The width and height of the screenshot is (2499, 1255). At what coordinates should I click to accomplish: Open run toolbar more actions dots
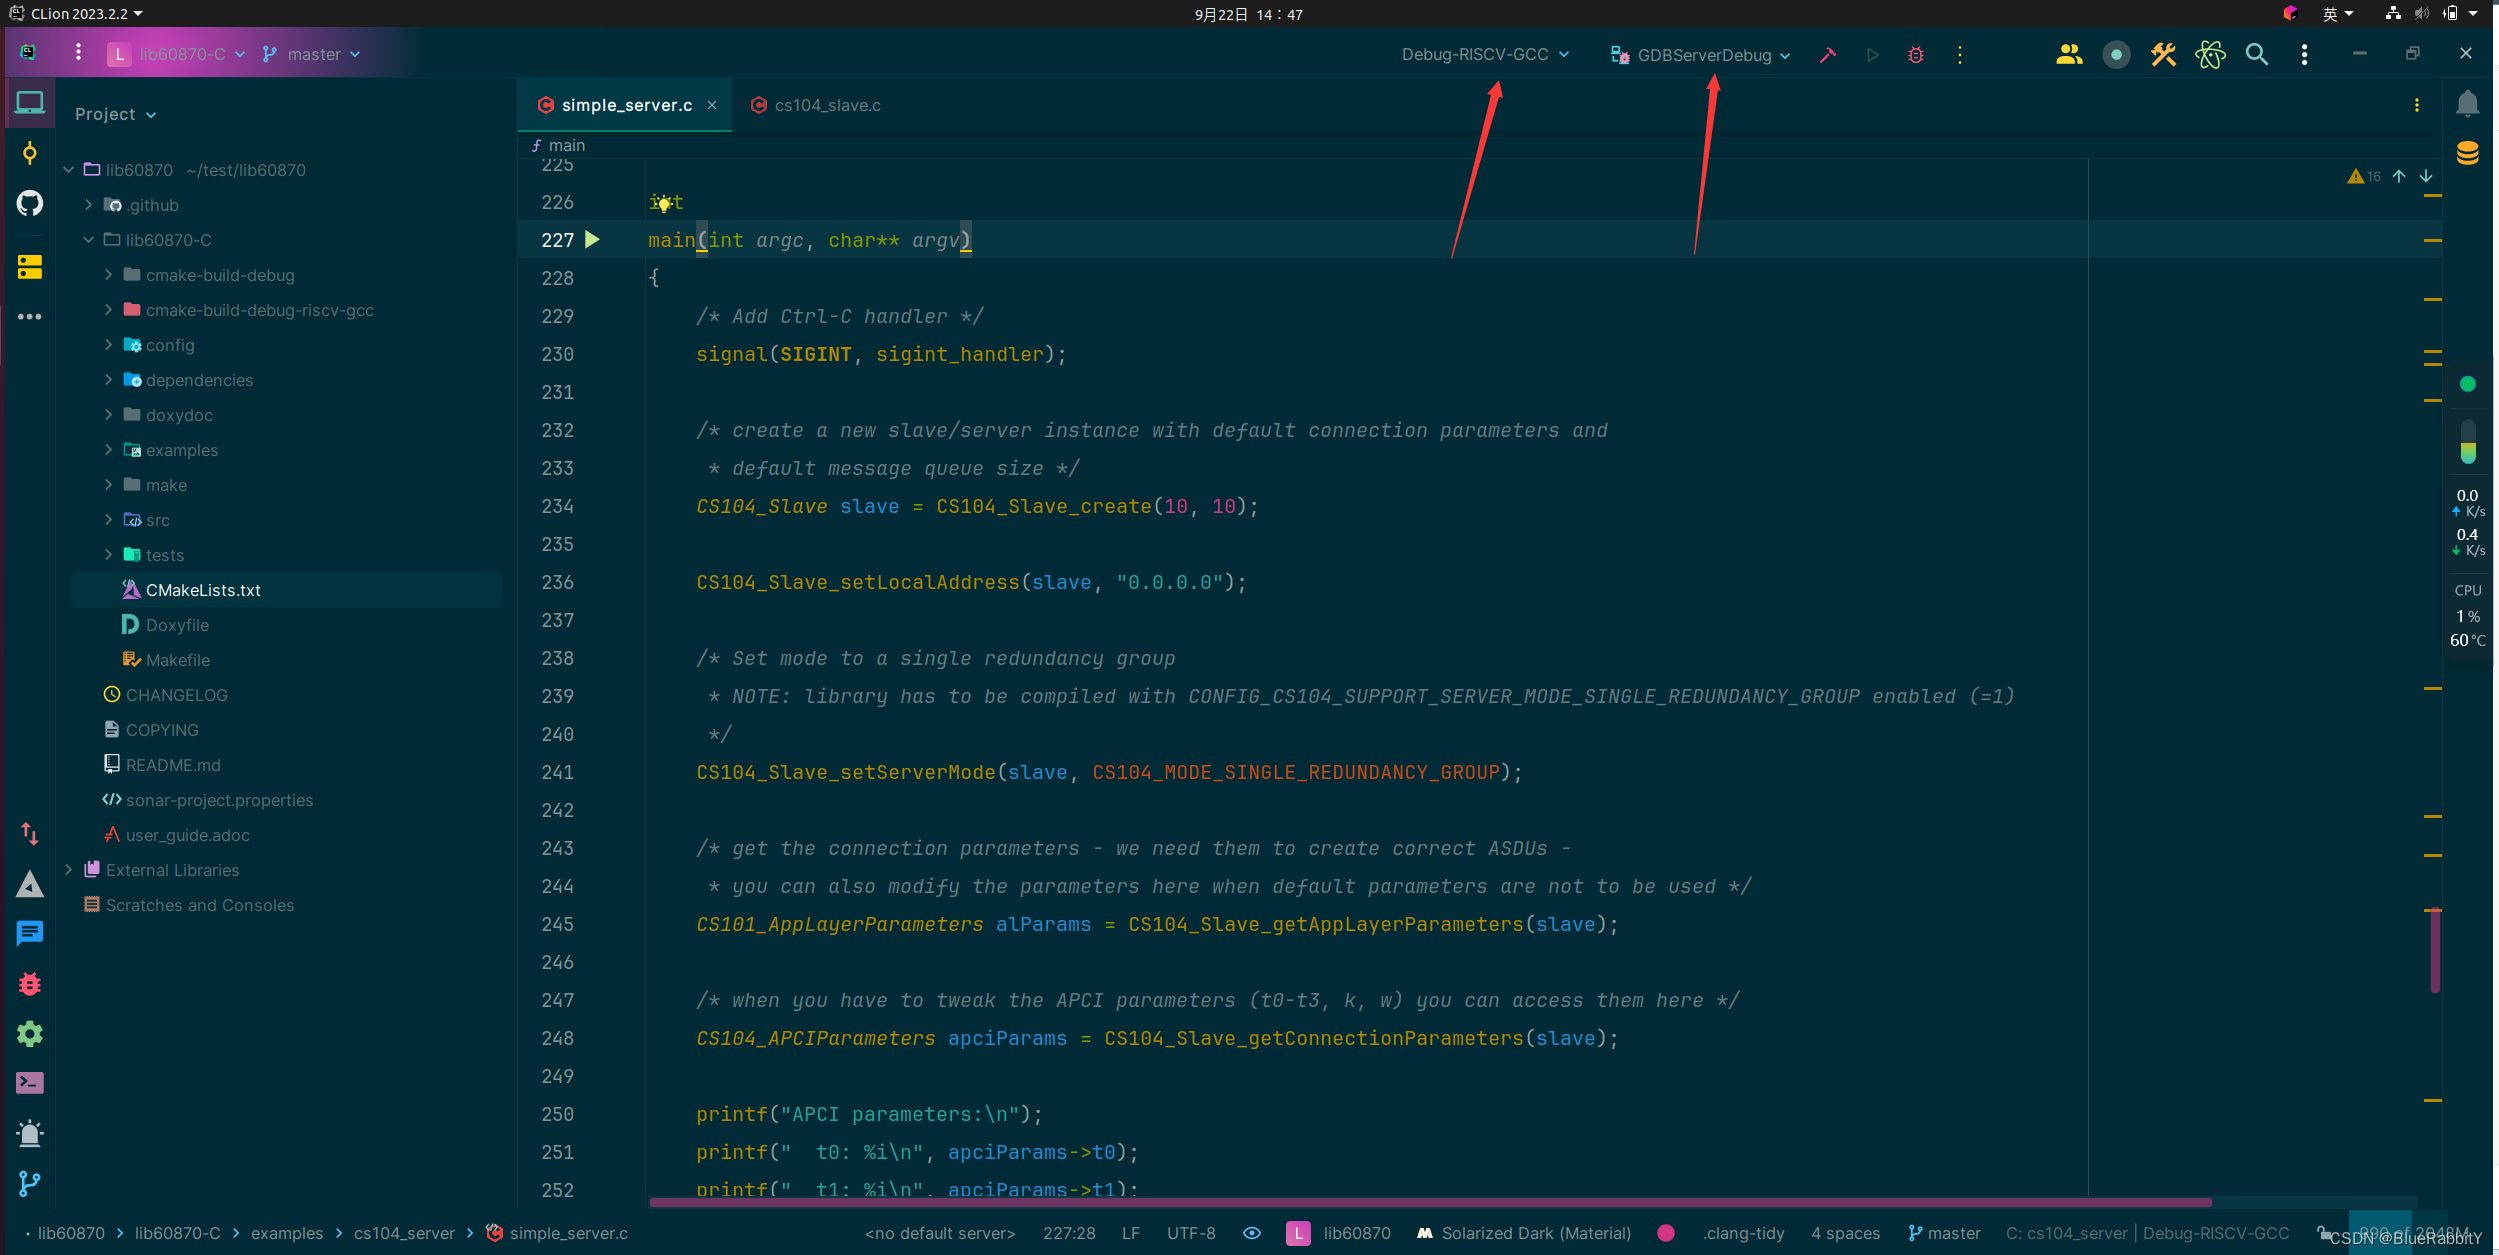[1959, 55]
